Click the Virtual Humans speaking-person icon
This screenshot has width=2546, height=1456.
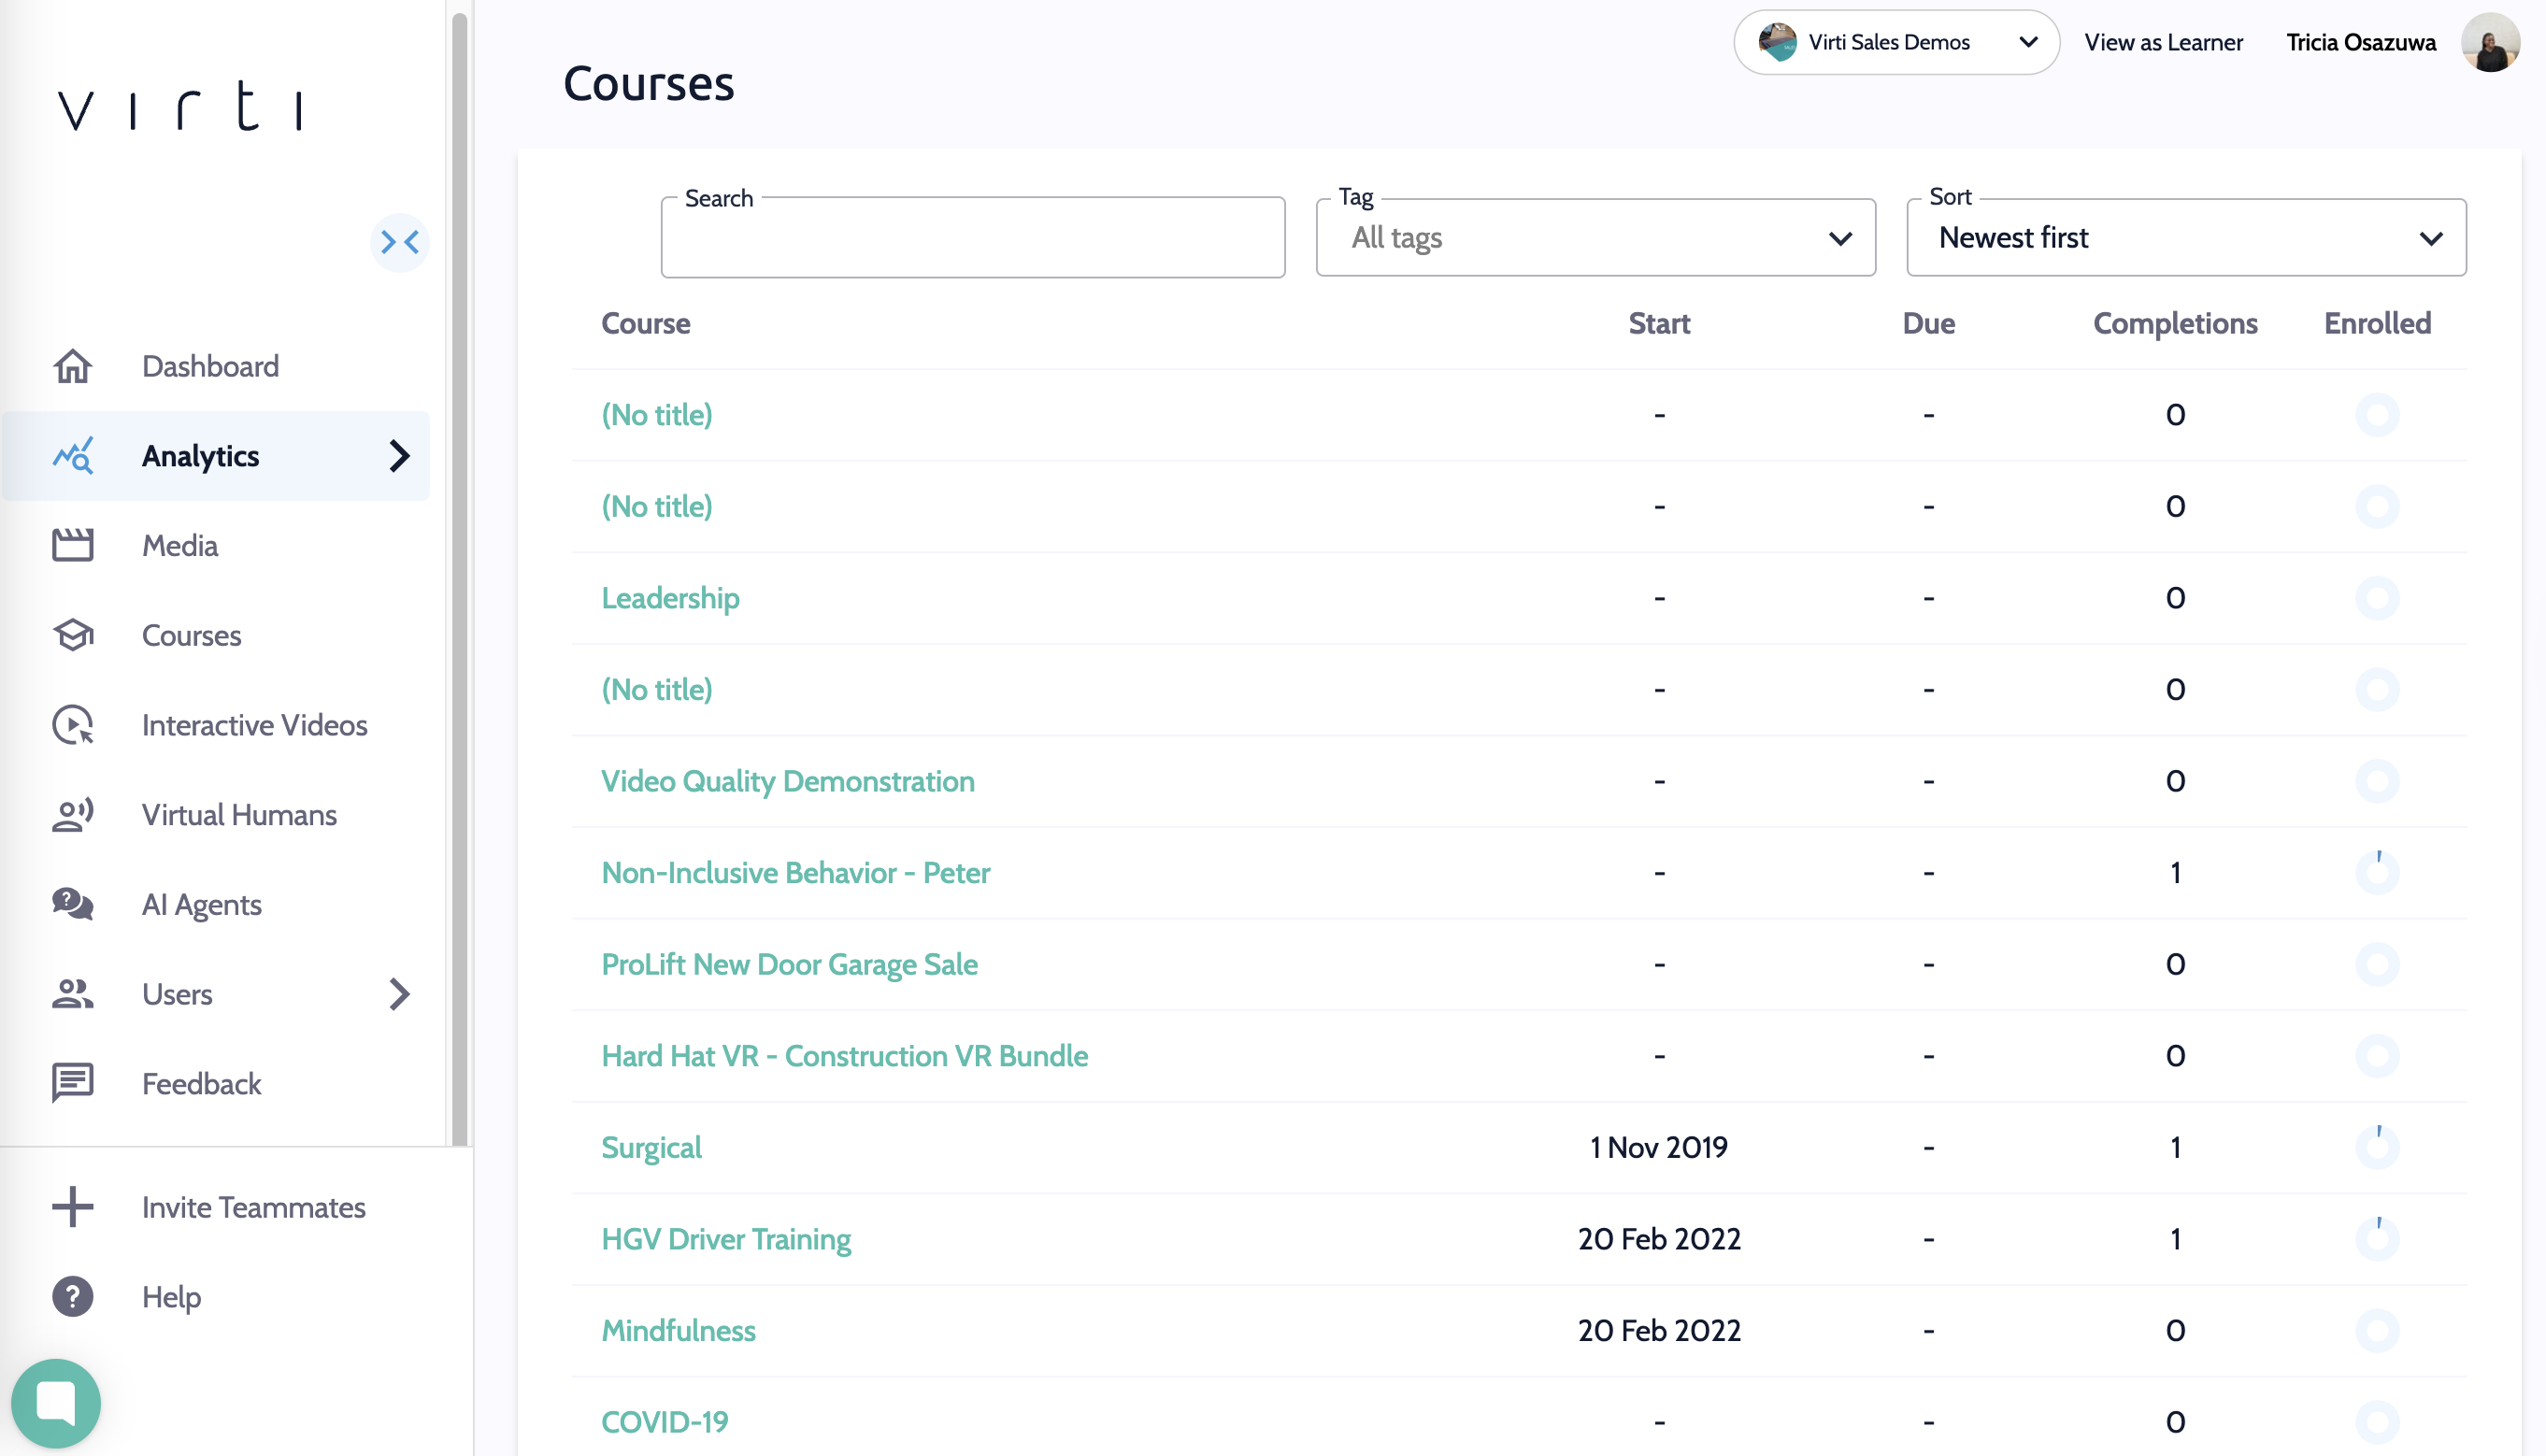tap(72, 815)
